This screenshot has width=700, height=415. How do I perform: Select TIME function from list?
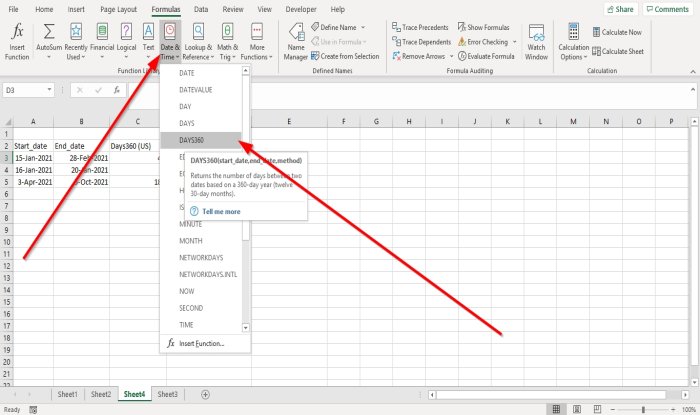(201, 325)
